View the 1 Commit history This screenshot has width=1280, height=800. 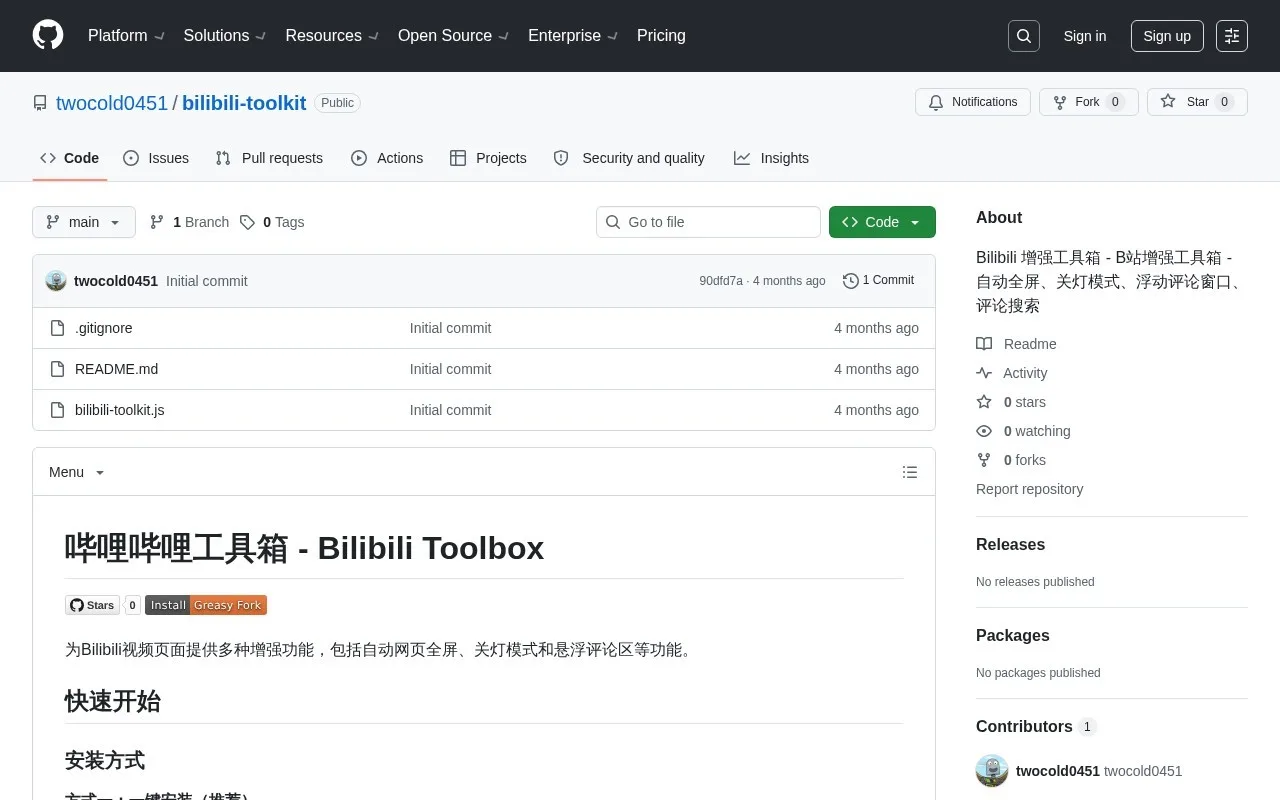click(x=879, y=280)
